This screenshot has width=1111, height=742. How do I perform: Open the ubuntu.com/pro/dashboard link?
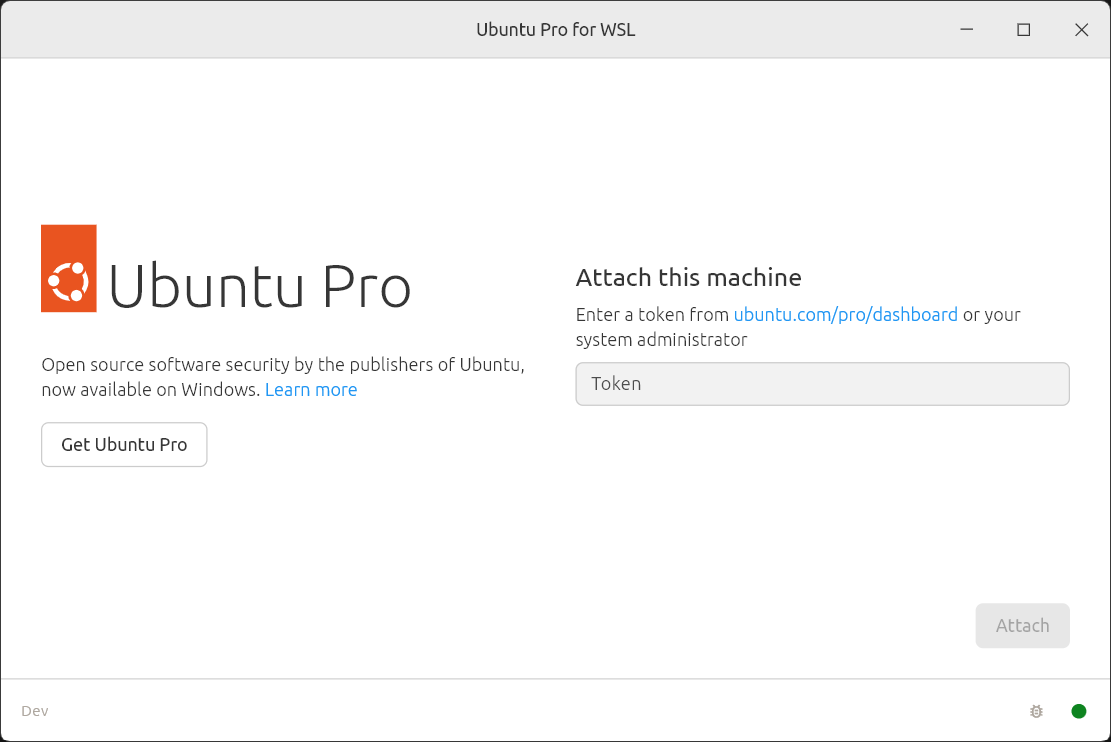pos(846,314)
